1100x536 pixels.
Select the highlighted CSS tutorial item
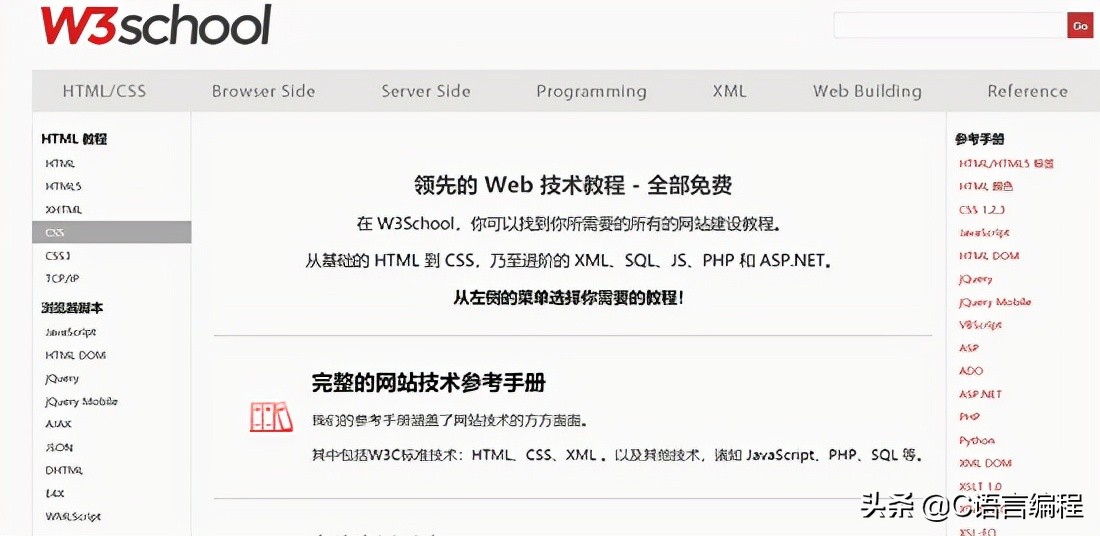pyautogui.click(x=112, y=232)
